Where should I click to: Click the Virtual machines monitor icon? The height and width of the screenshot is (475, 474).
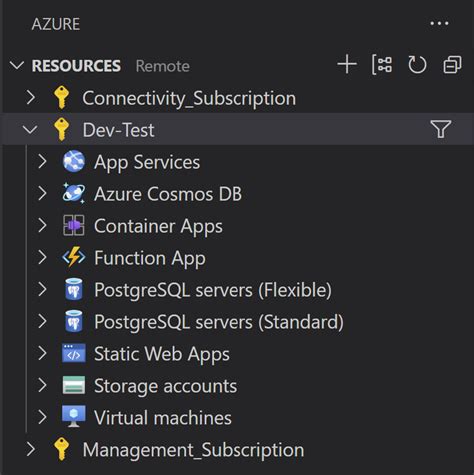tap(74, 417)
